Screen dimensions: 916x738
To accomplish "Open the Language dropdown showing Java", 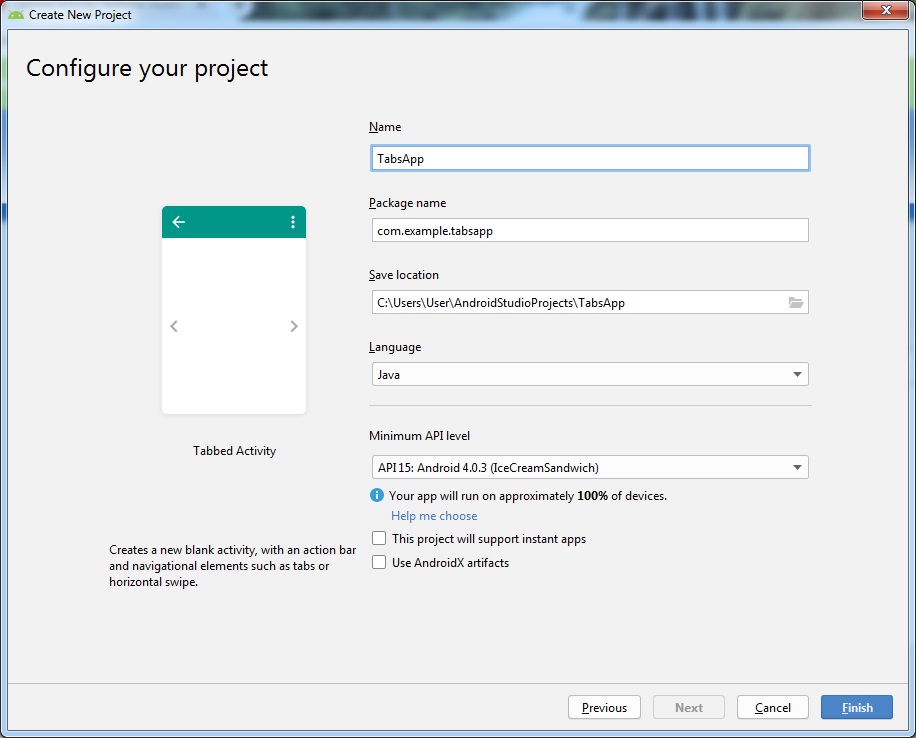I will [x=588, y=375].
